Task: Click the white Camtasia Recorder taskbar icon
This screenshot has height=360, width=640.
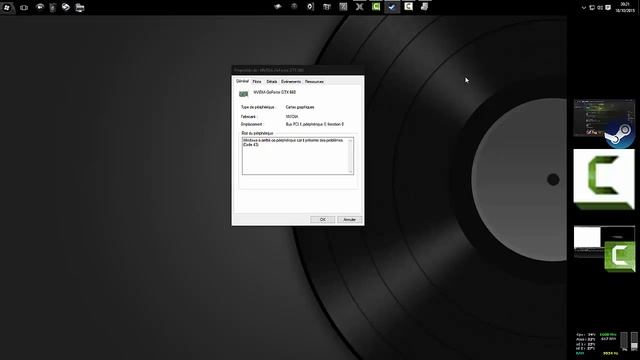Action: (408, 7)
